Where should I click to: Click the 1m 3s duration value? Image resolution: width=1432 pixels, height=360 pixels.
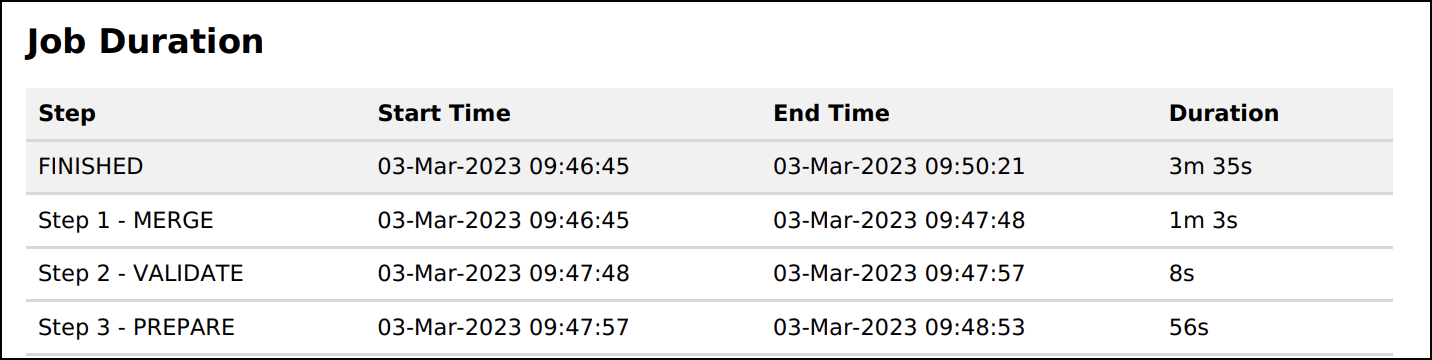(x=1203, y=221)
